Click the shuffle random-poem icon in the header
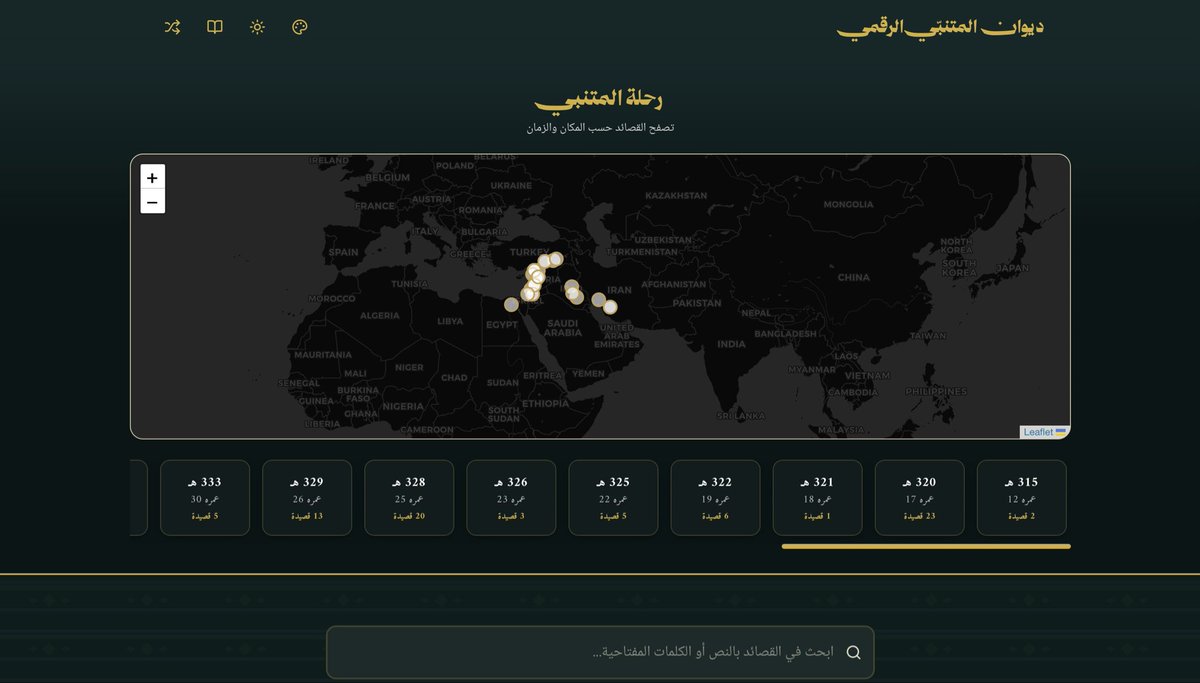The width and height of the screenshot is (1200, 683). point(171,27)
